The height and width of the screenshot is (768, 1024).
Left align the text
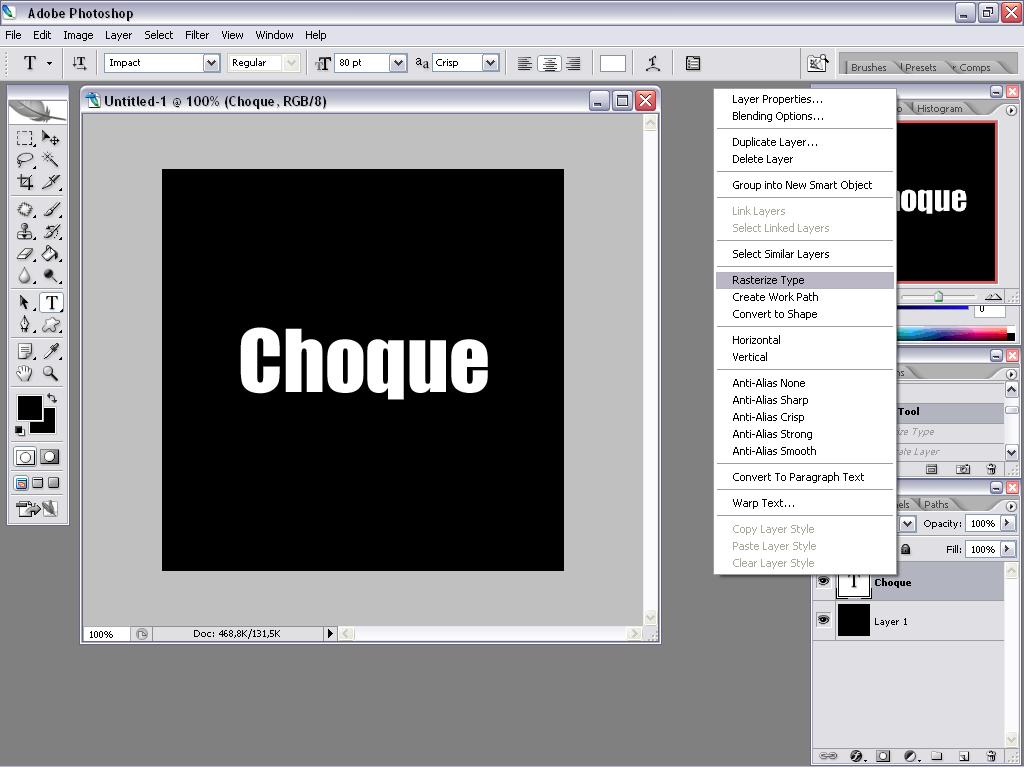point(524,63)
